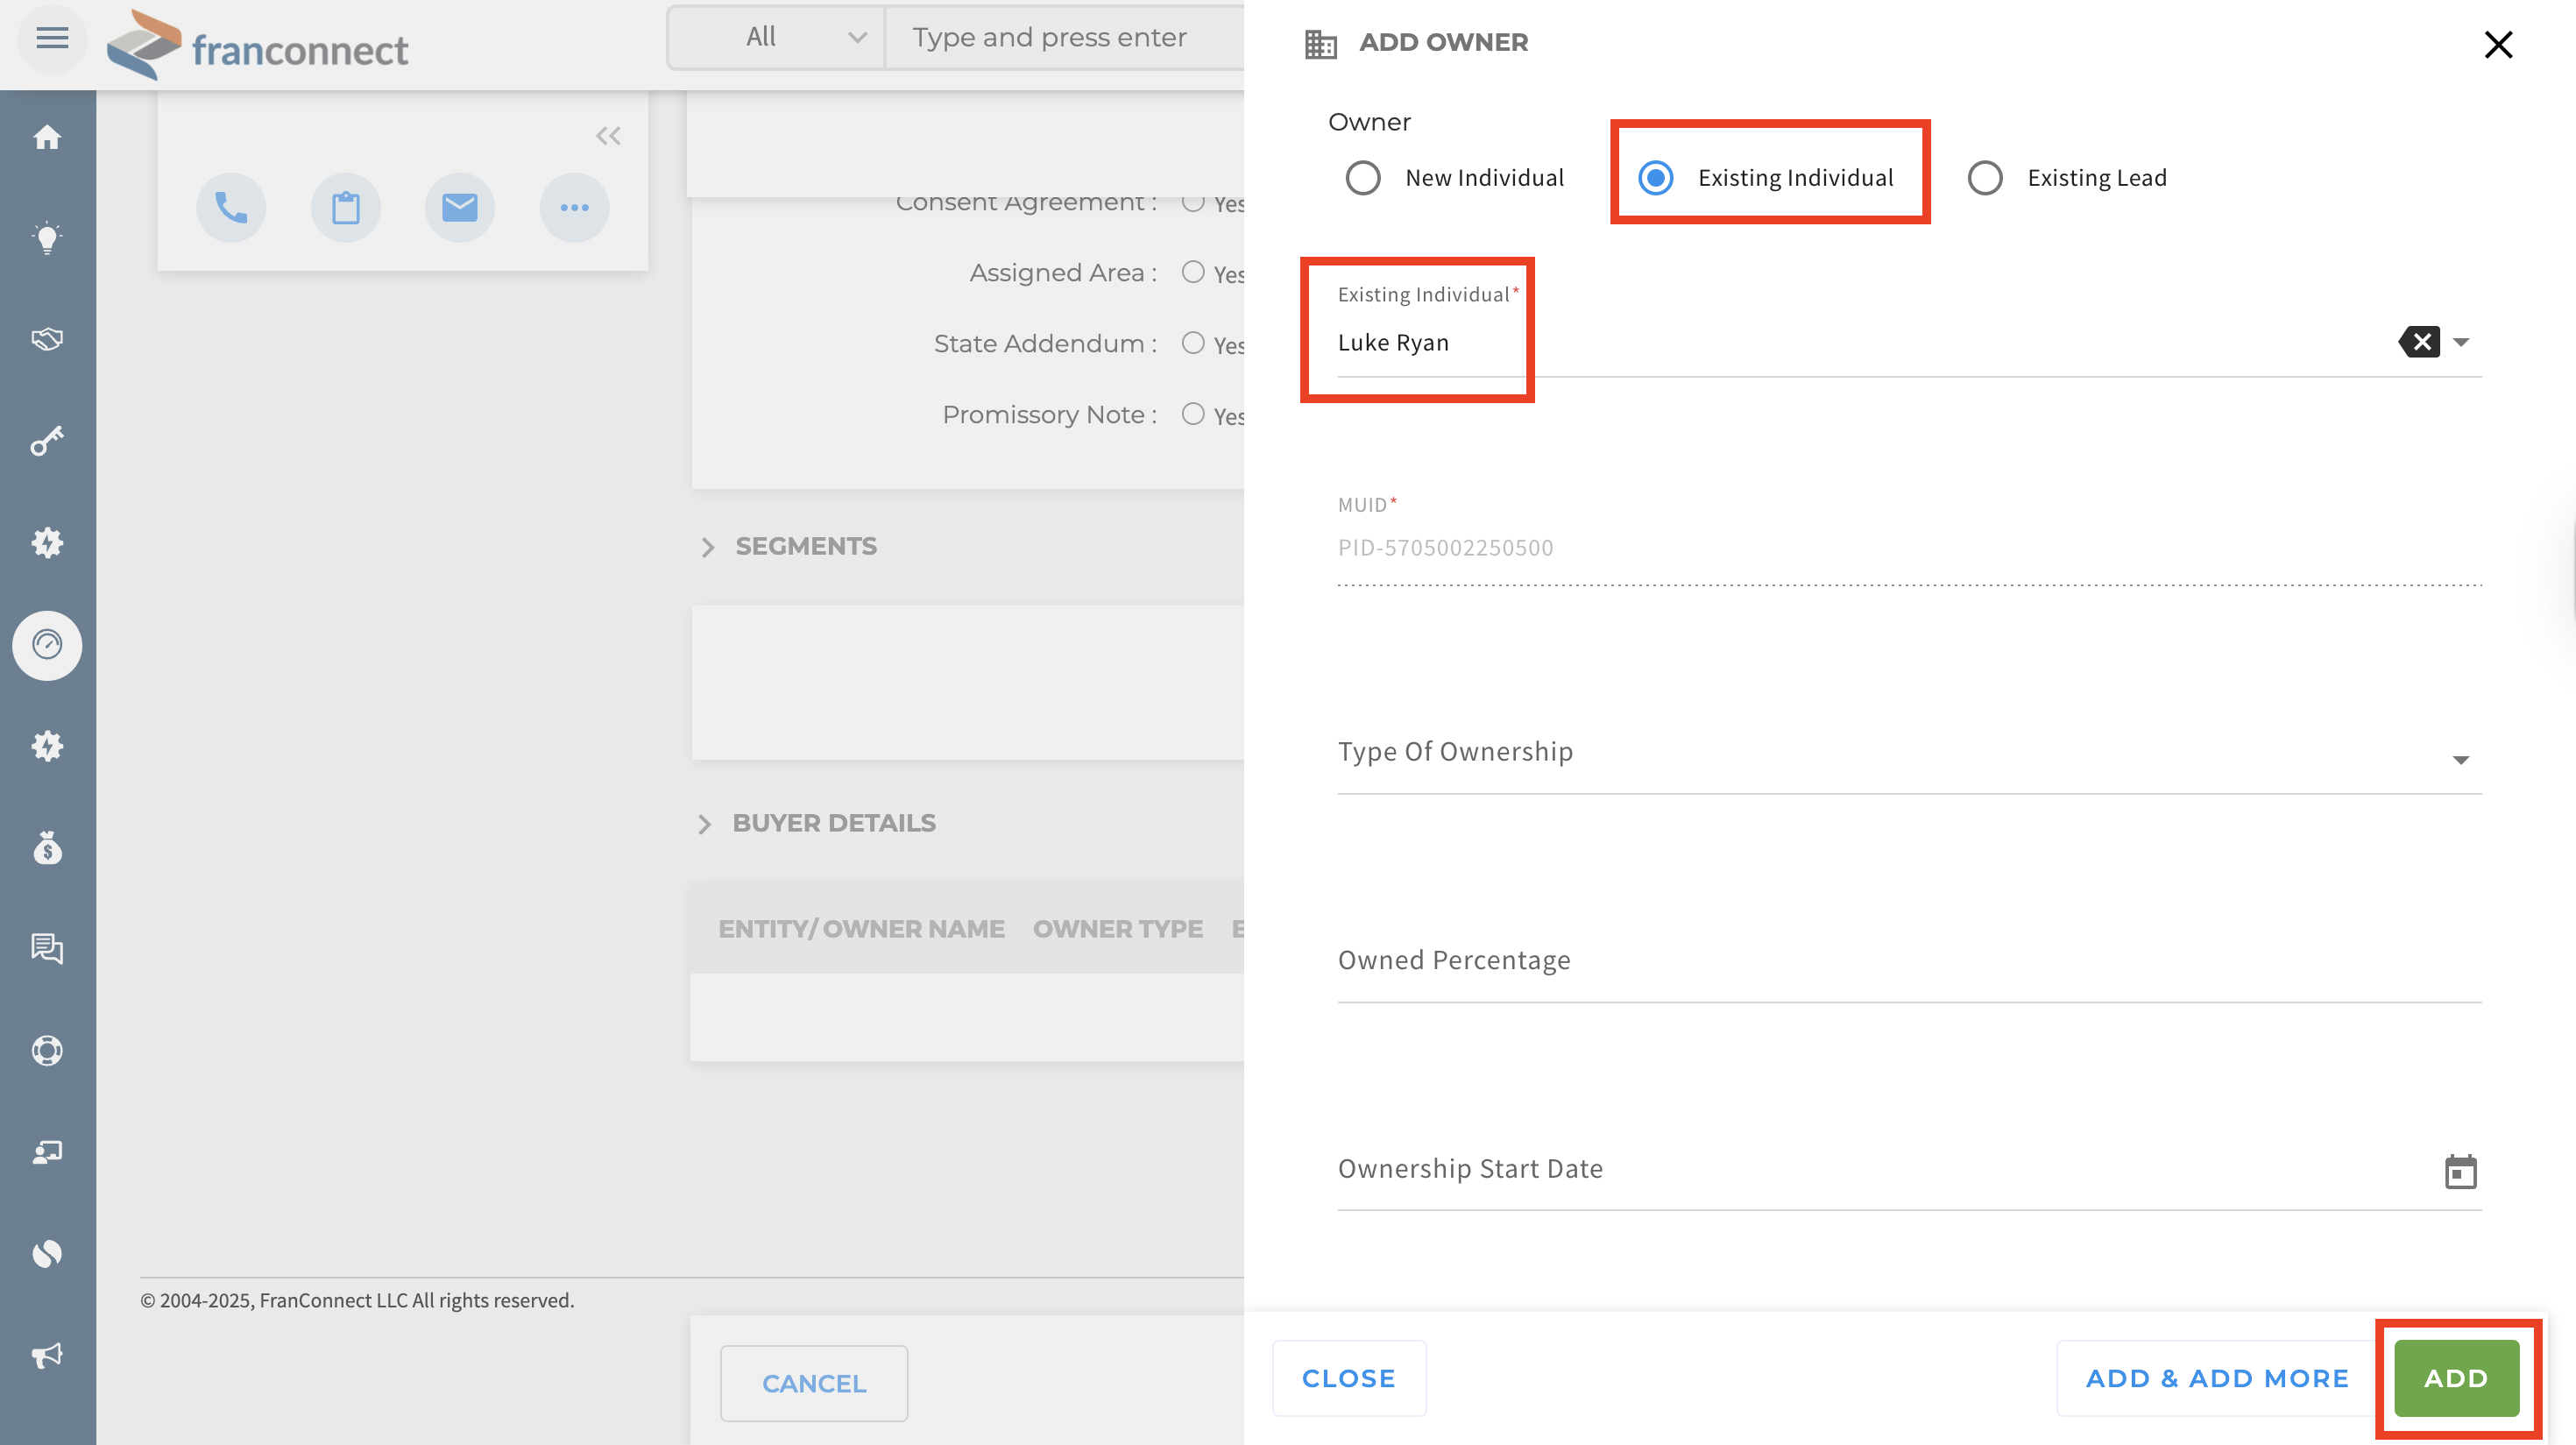Image resolution: width=2576 pixels, height=1445 pixels.
Task: Open the megaphone sidebar module
Action: tap(47, 1356)
